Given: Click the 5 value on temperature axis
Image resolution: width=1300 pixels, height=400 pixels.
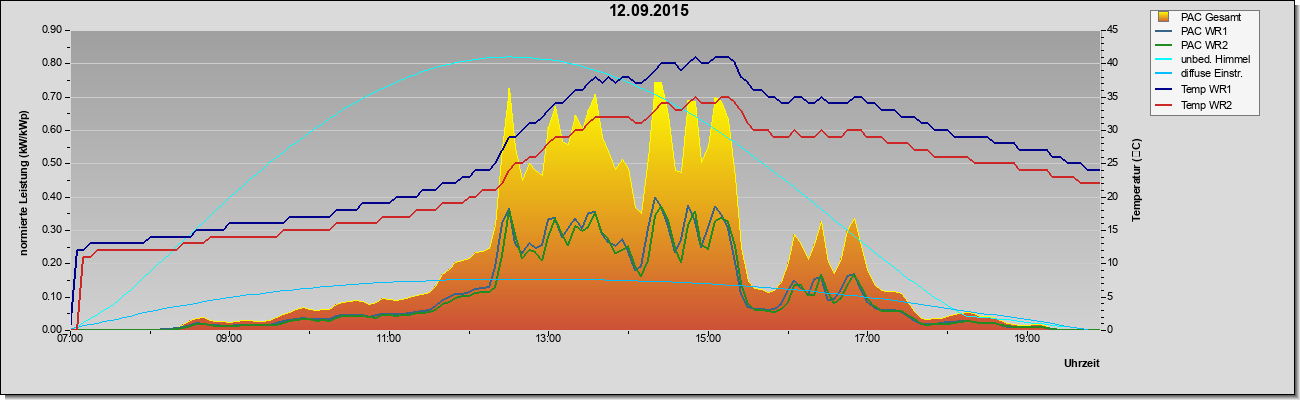Looking at the screenshot, I should (x=1109, y=297).
